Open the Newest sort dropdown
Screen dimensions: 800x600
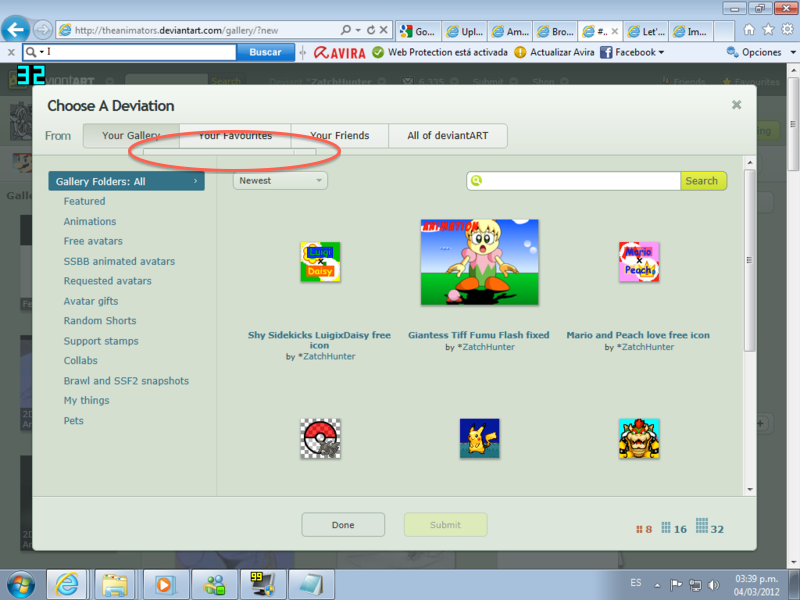coord(280,181)
